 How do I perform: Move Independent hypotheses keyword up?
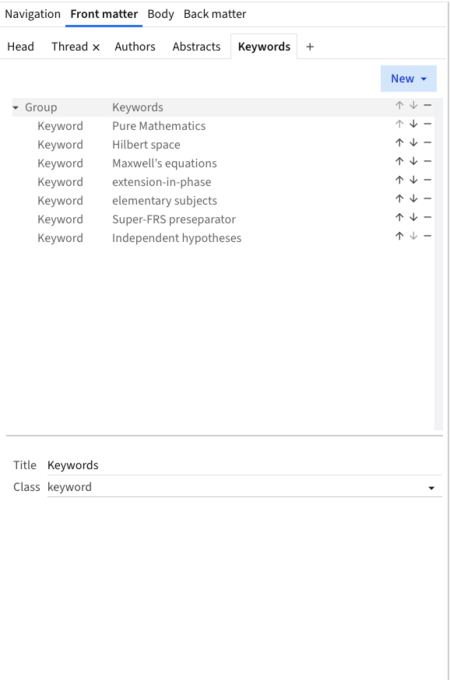399,236
